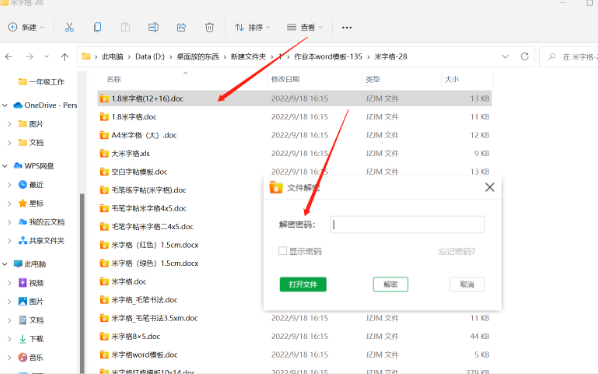Click icon of 米字格.doc file
Viewport: 598px width, 374px height.
[x=104, y=281]
